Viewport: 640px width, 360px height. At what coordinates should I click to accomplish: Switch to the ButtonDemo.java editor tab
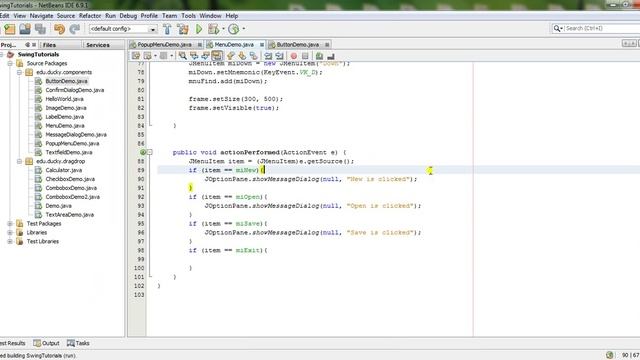pyautogui.click(x=297, y=44)
